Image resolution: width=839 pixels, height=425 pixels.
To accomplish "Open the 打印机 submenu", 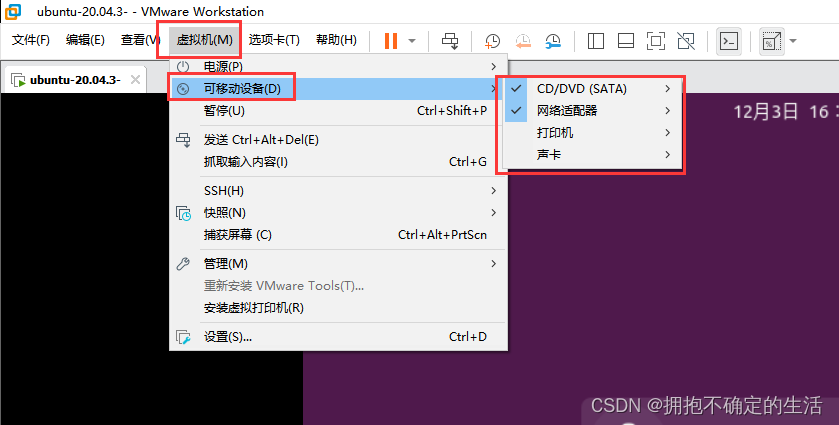I will tap(592, 133).
